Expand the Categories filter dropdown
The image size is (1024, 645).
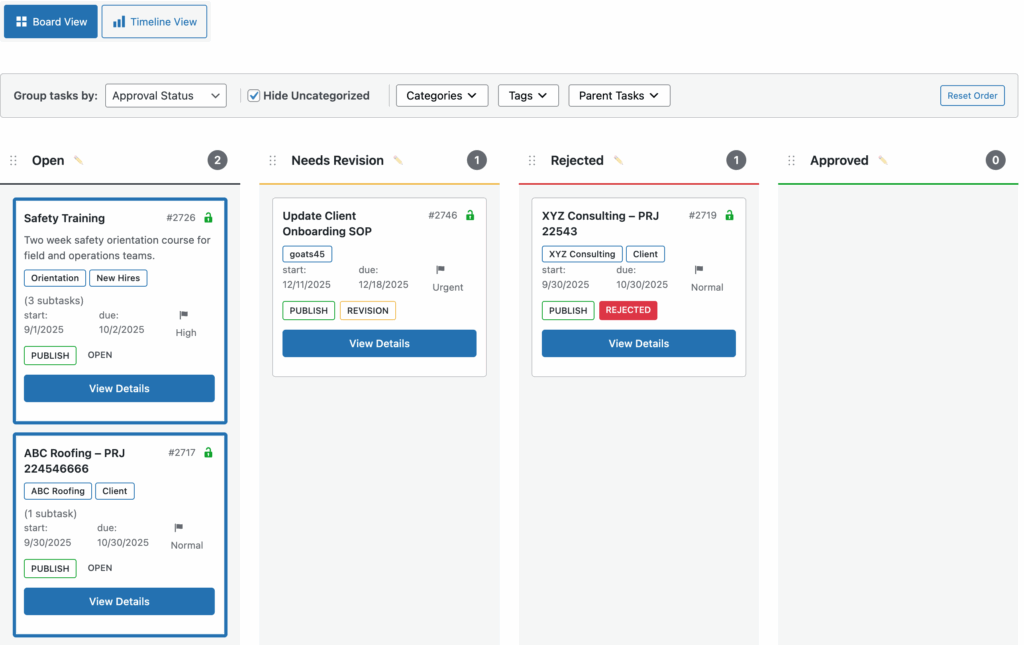coord(442,96)
